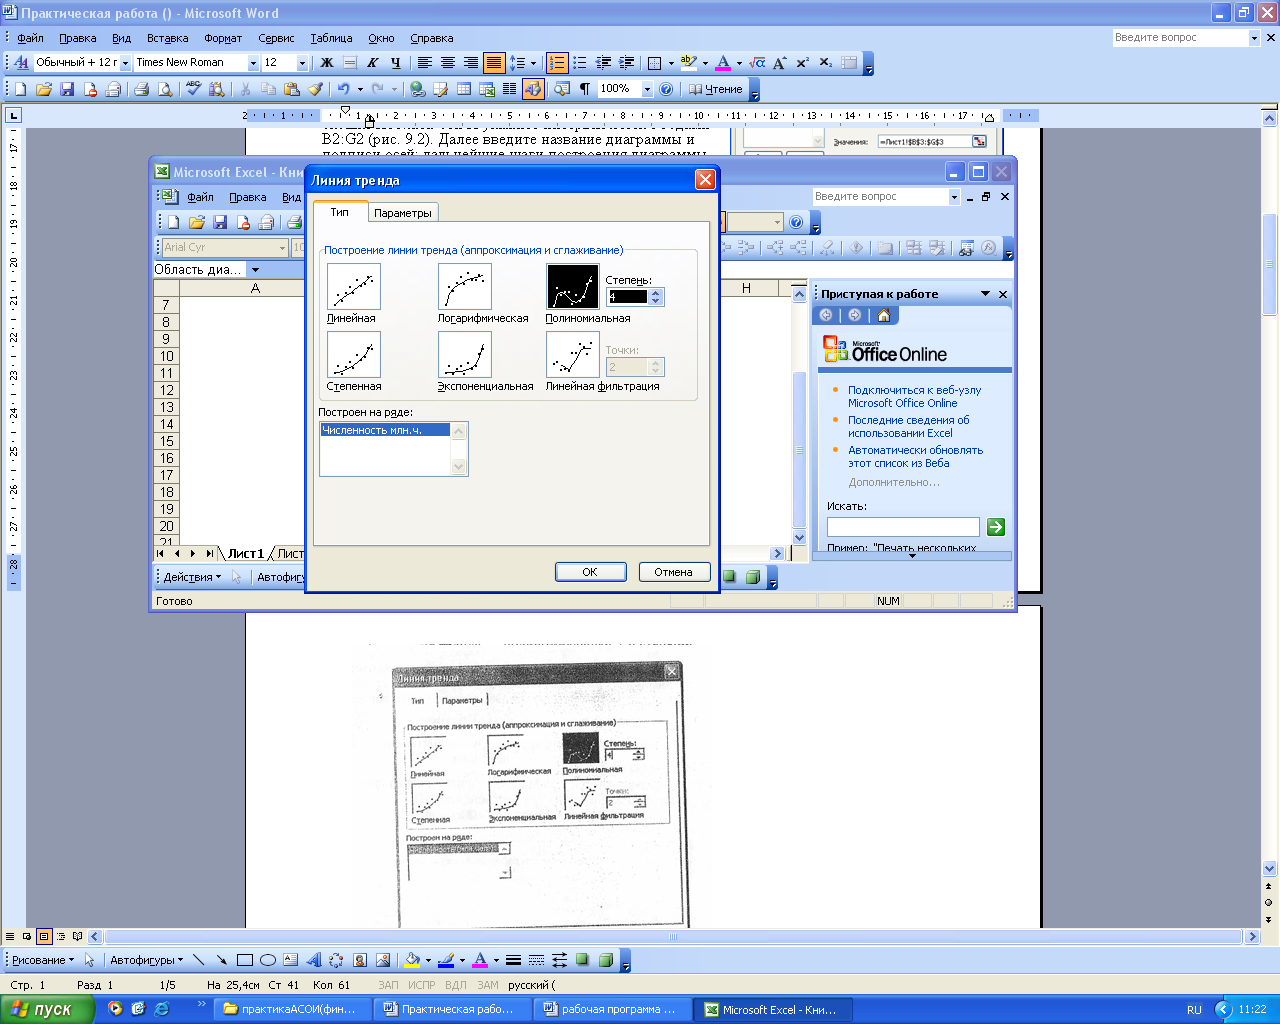Image resolution: width=1280 pixels, height=1024 pixels.
Task: Decrease indent in Word toolbar
Action: point(604,63)
